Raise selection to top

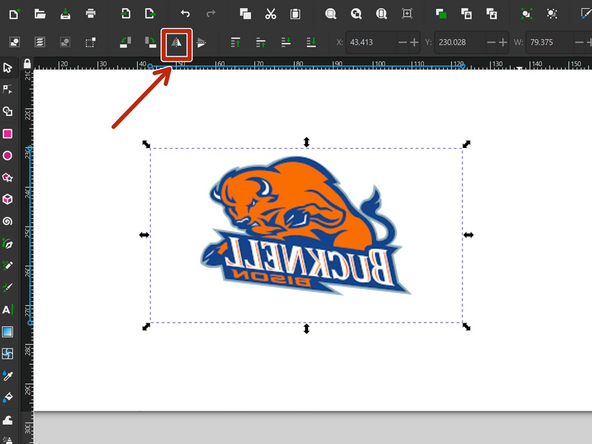click(236, 42)
